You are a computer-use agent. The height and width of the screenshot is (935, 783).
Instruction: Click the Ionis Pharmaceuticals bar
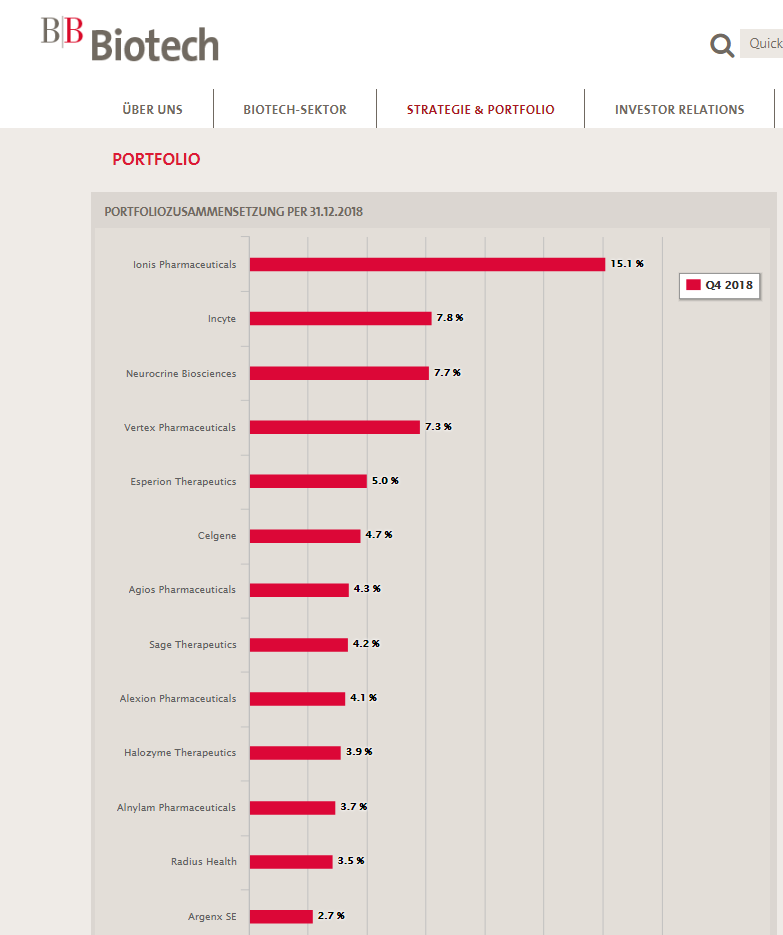click(428, 264)
